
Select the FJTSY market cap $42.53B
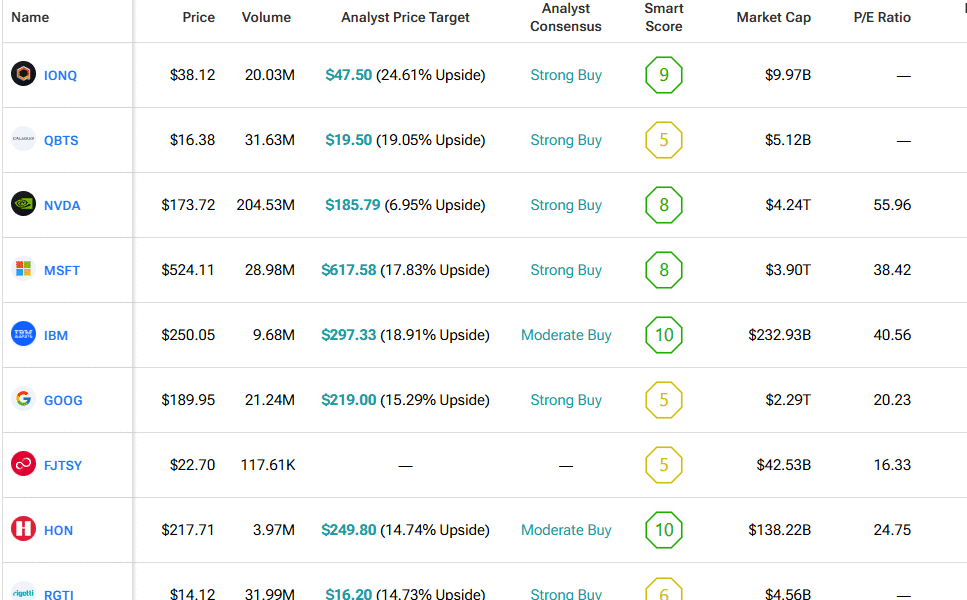784,464
